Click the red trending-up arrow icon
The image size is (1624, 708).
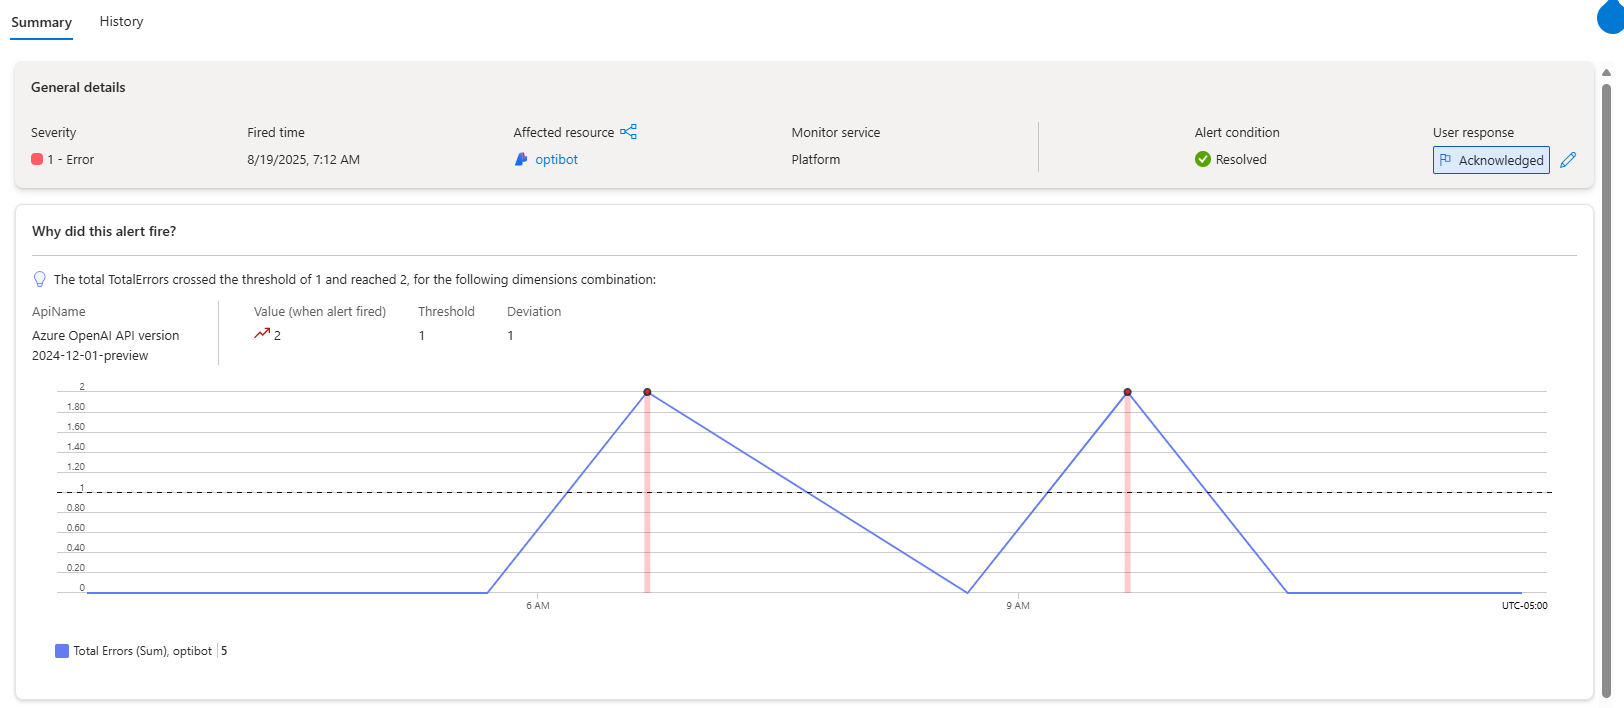click(x=262, y=334)
